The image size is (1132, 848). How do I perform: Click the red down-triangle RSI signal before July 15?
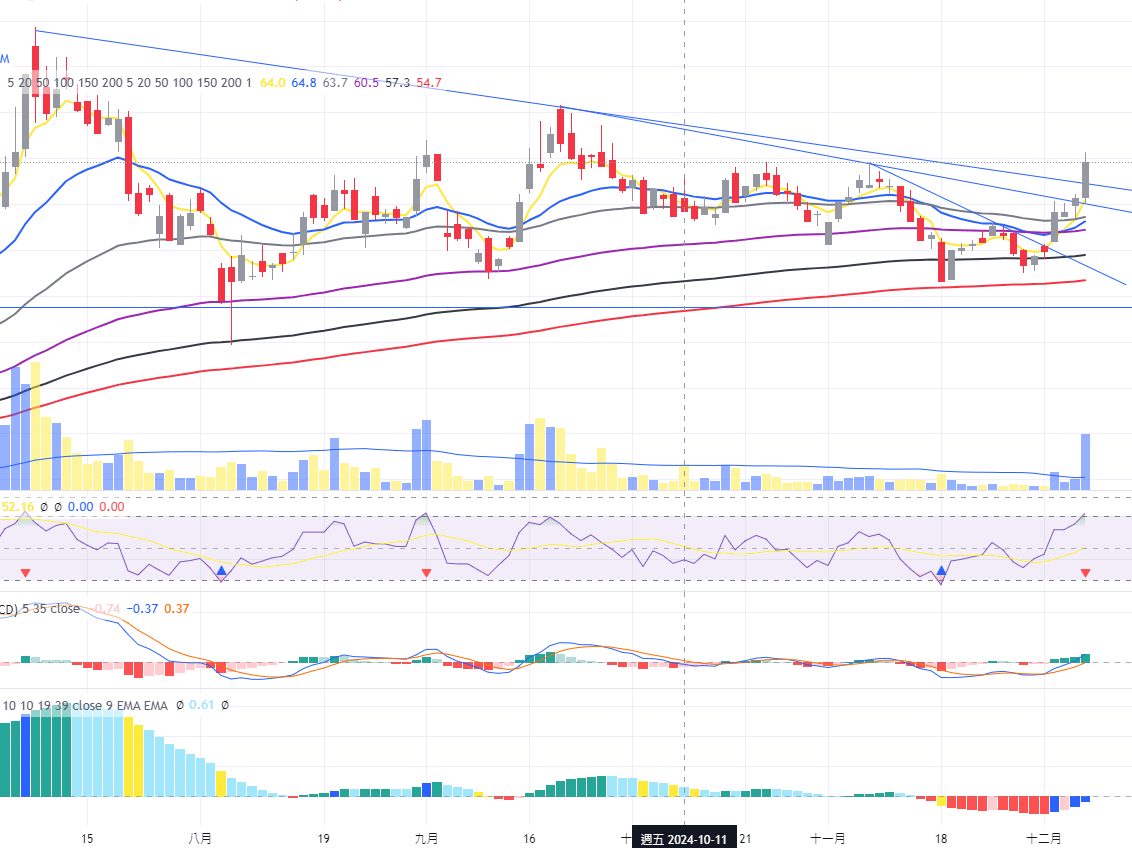(x=25, y=573)
